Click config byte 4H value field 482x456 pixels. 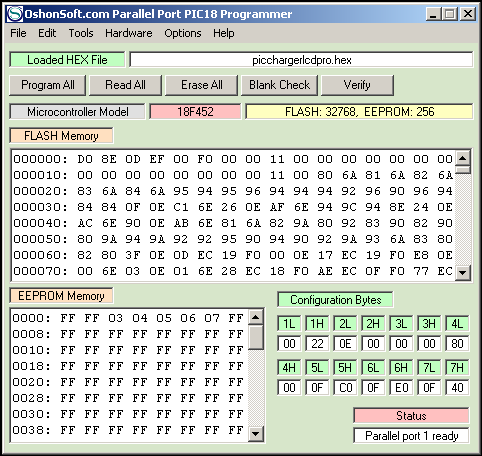click(289, 387)
